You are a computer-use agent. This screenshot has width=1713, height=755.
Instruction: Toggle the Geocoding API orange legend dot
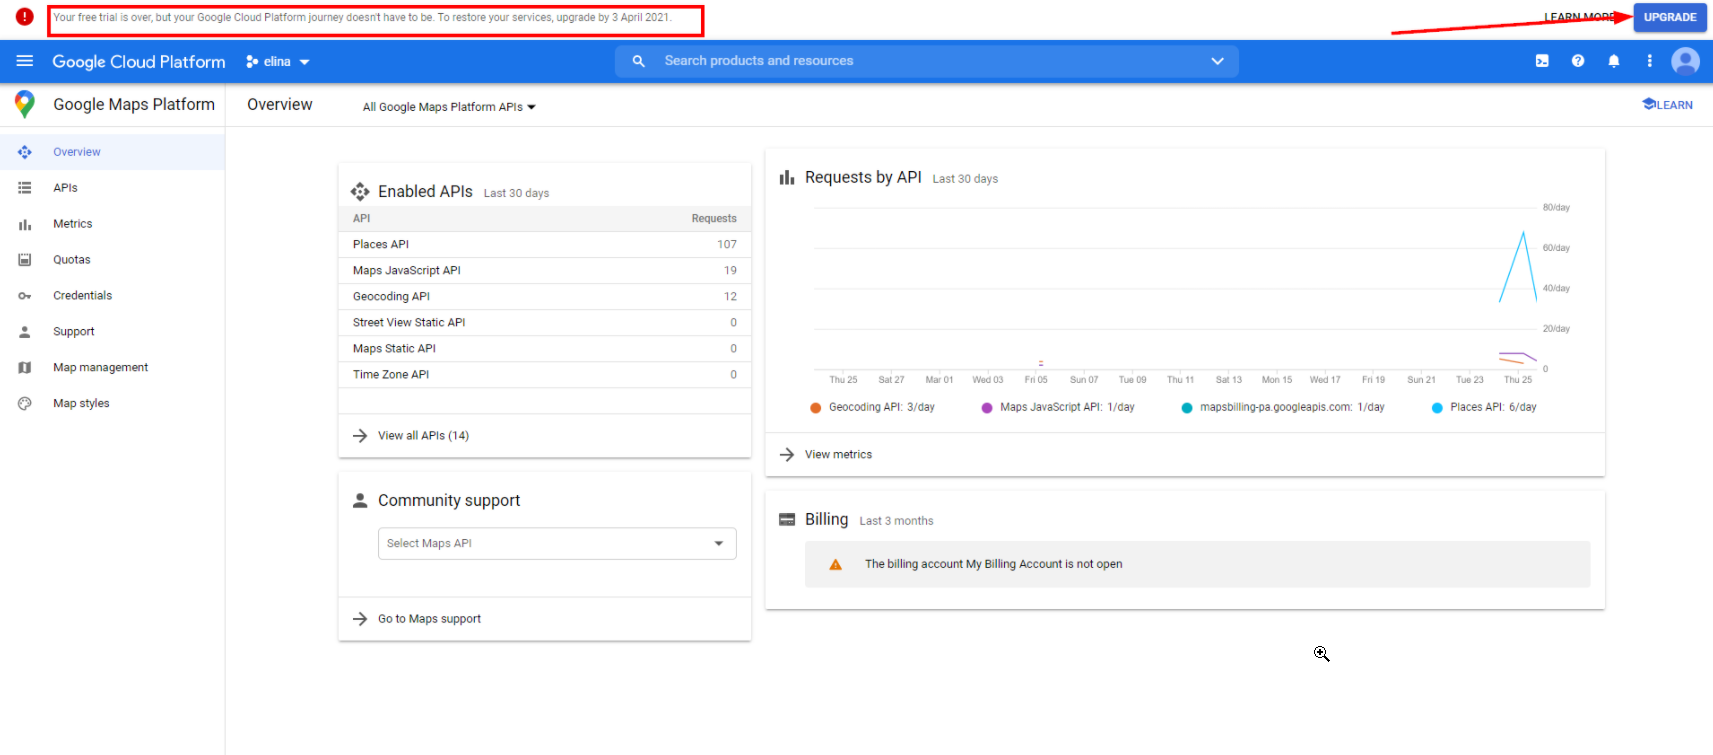[816, 408]
